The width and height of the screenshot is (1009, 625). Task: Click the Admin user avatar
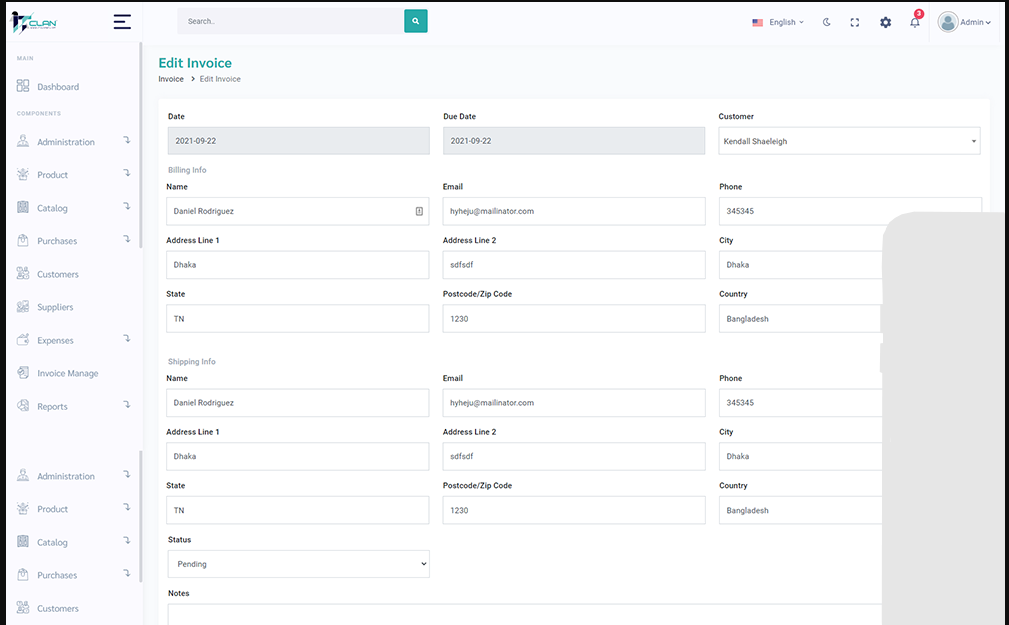click(x=948, y=22)
